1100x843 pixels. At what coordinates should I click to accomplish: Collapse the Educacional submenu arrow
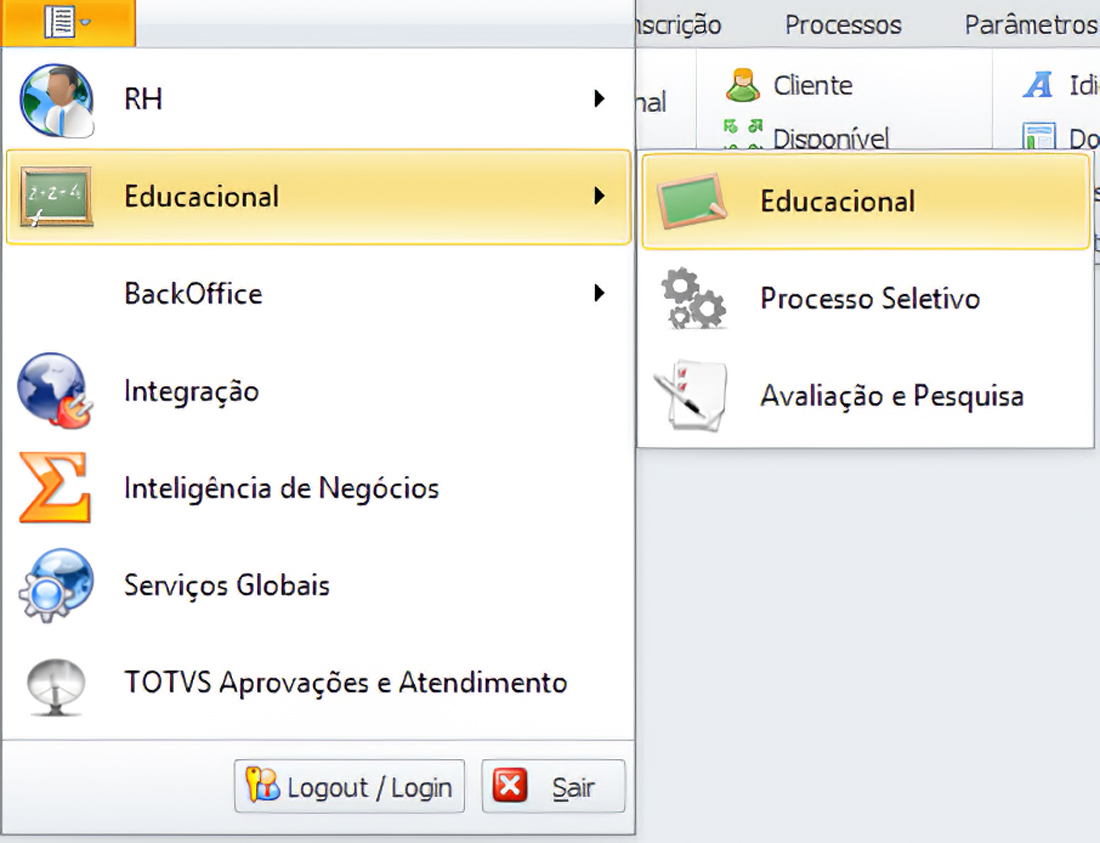tap(599, 196)
